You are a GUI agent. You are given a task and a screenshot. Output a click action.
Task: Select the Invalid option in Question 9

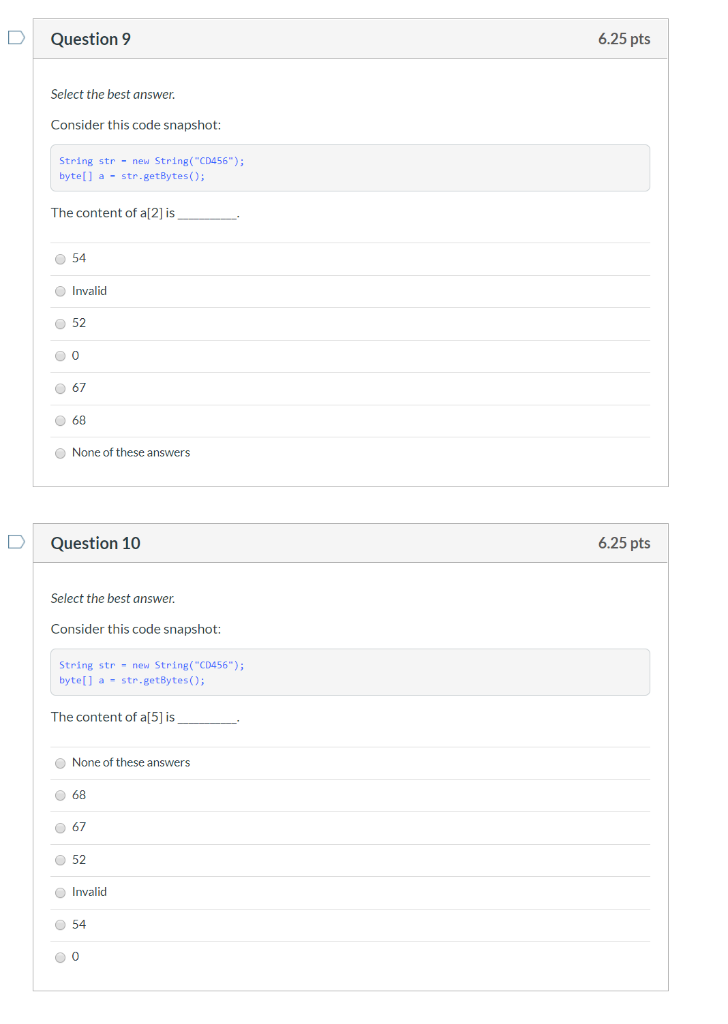(60, 291)
